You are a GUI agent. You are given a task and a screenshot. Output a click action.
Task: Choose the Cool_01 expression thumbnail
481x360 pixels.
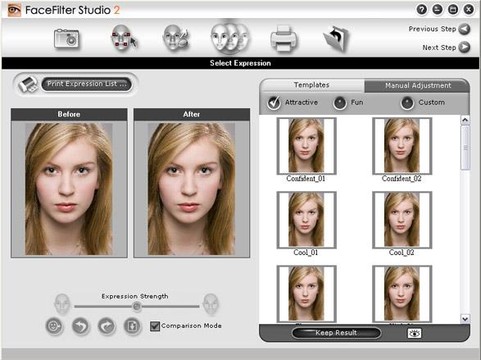click(x=306, y=220)
